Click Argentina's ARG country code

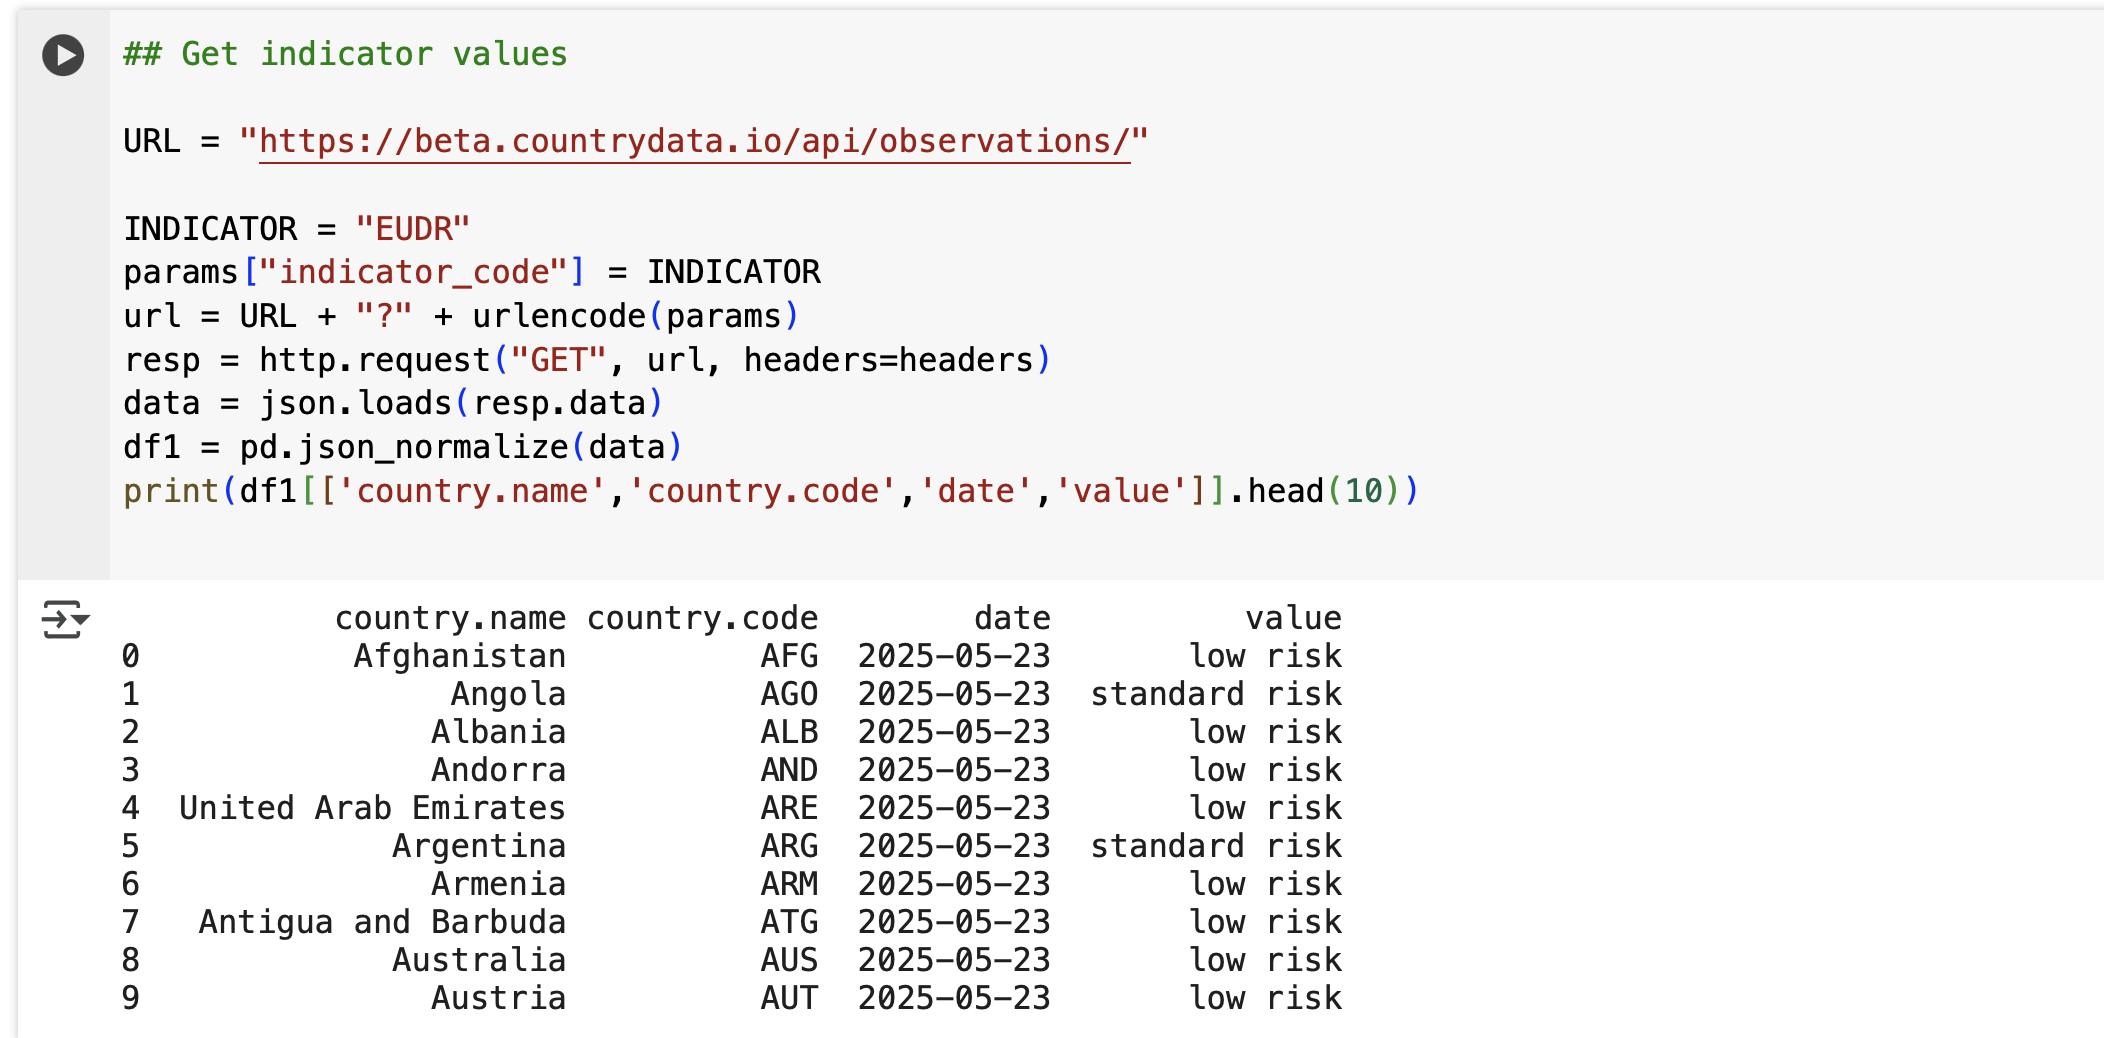[789, 846]
